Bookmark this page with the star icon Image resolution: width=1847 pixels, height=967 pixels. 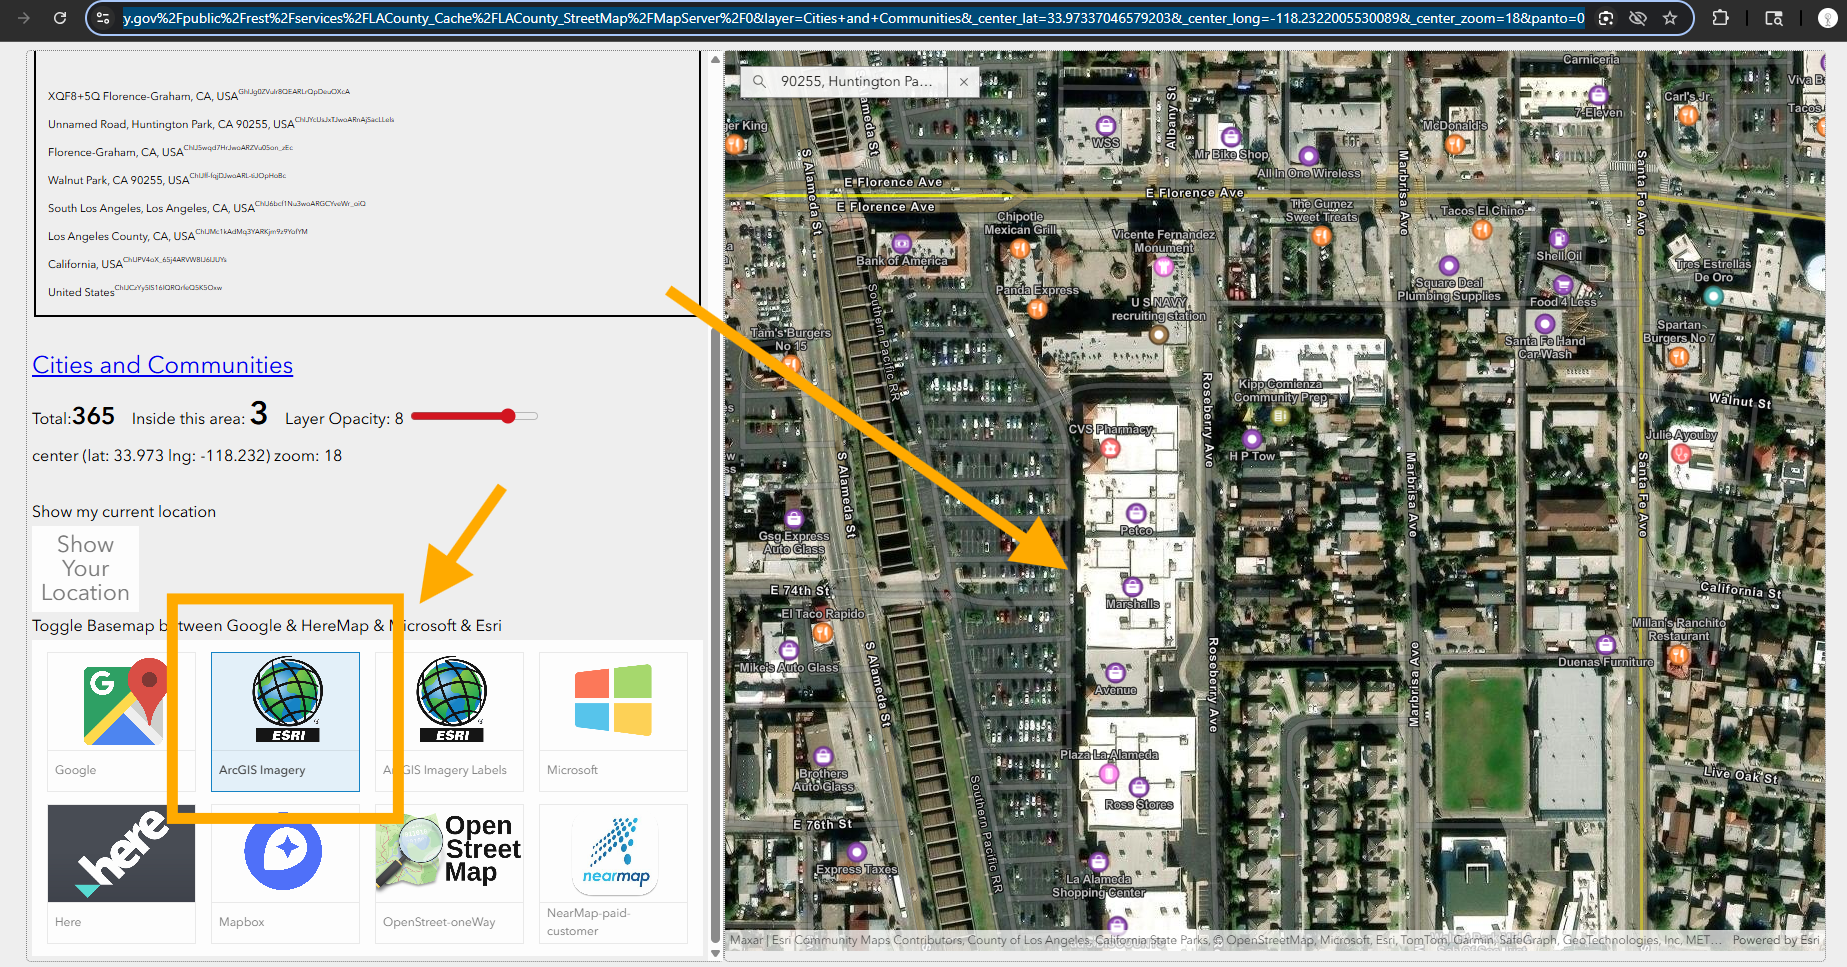[1670, 18]
